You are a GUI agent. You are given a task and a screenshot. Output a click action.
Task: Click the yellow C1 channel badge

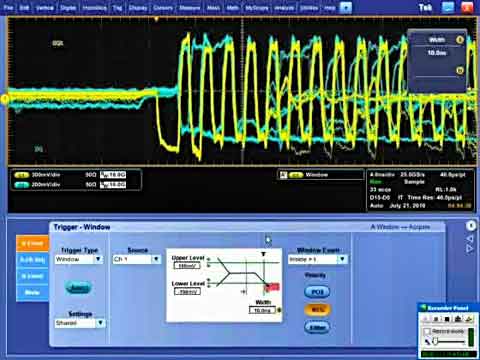(x=22, y=175)
